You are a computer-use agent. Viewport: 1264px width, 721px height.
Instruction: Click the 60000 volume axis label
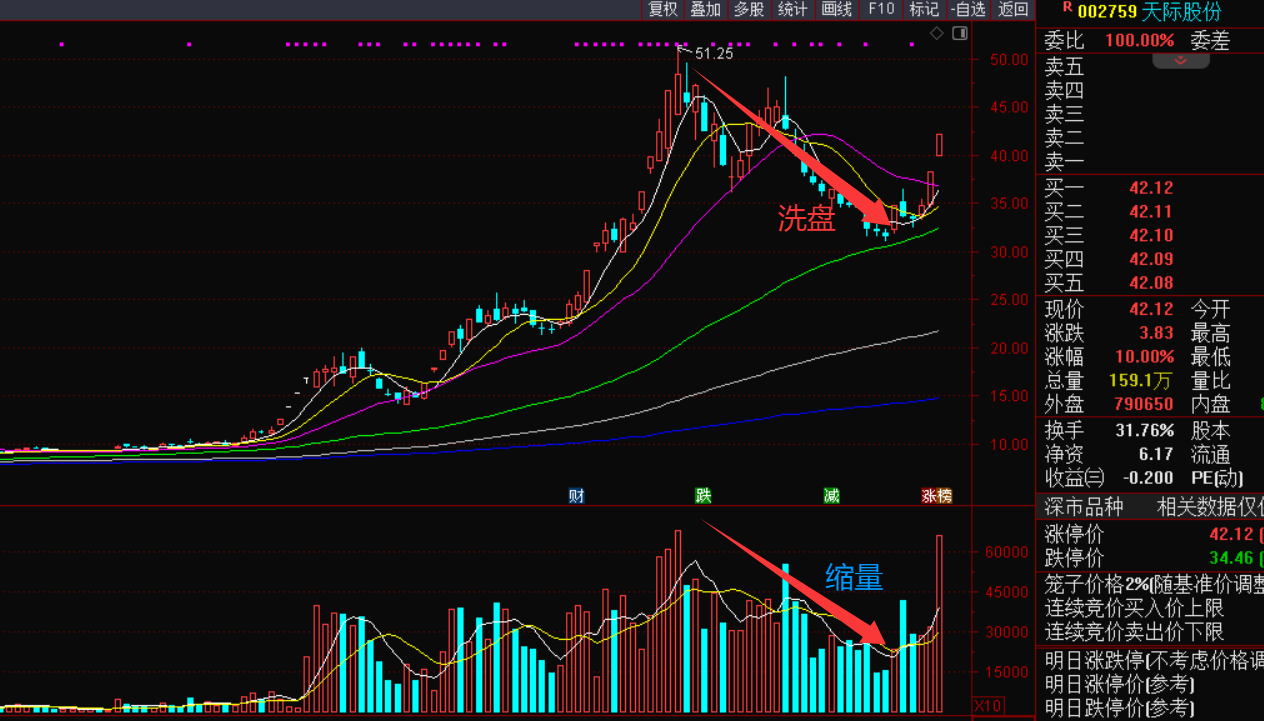pos(1008,552)
